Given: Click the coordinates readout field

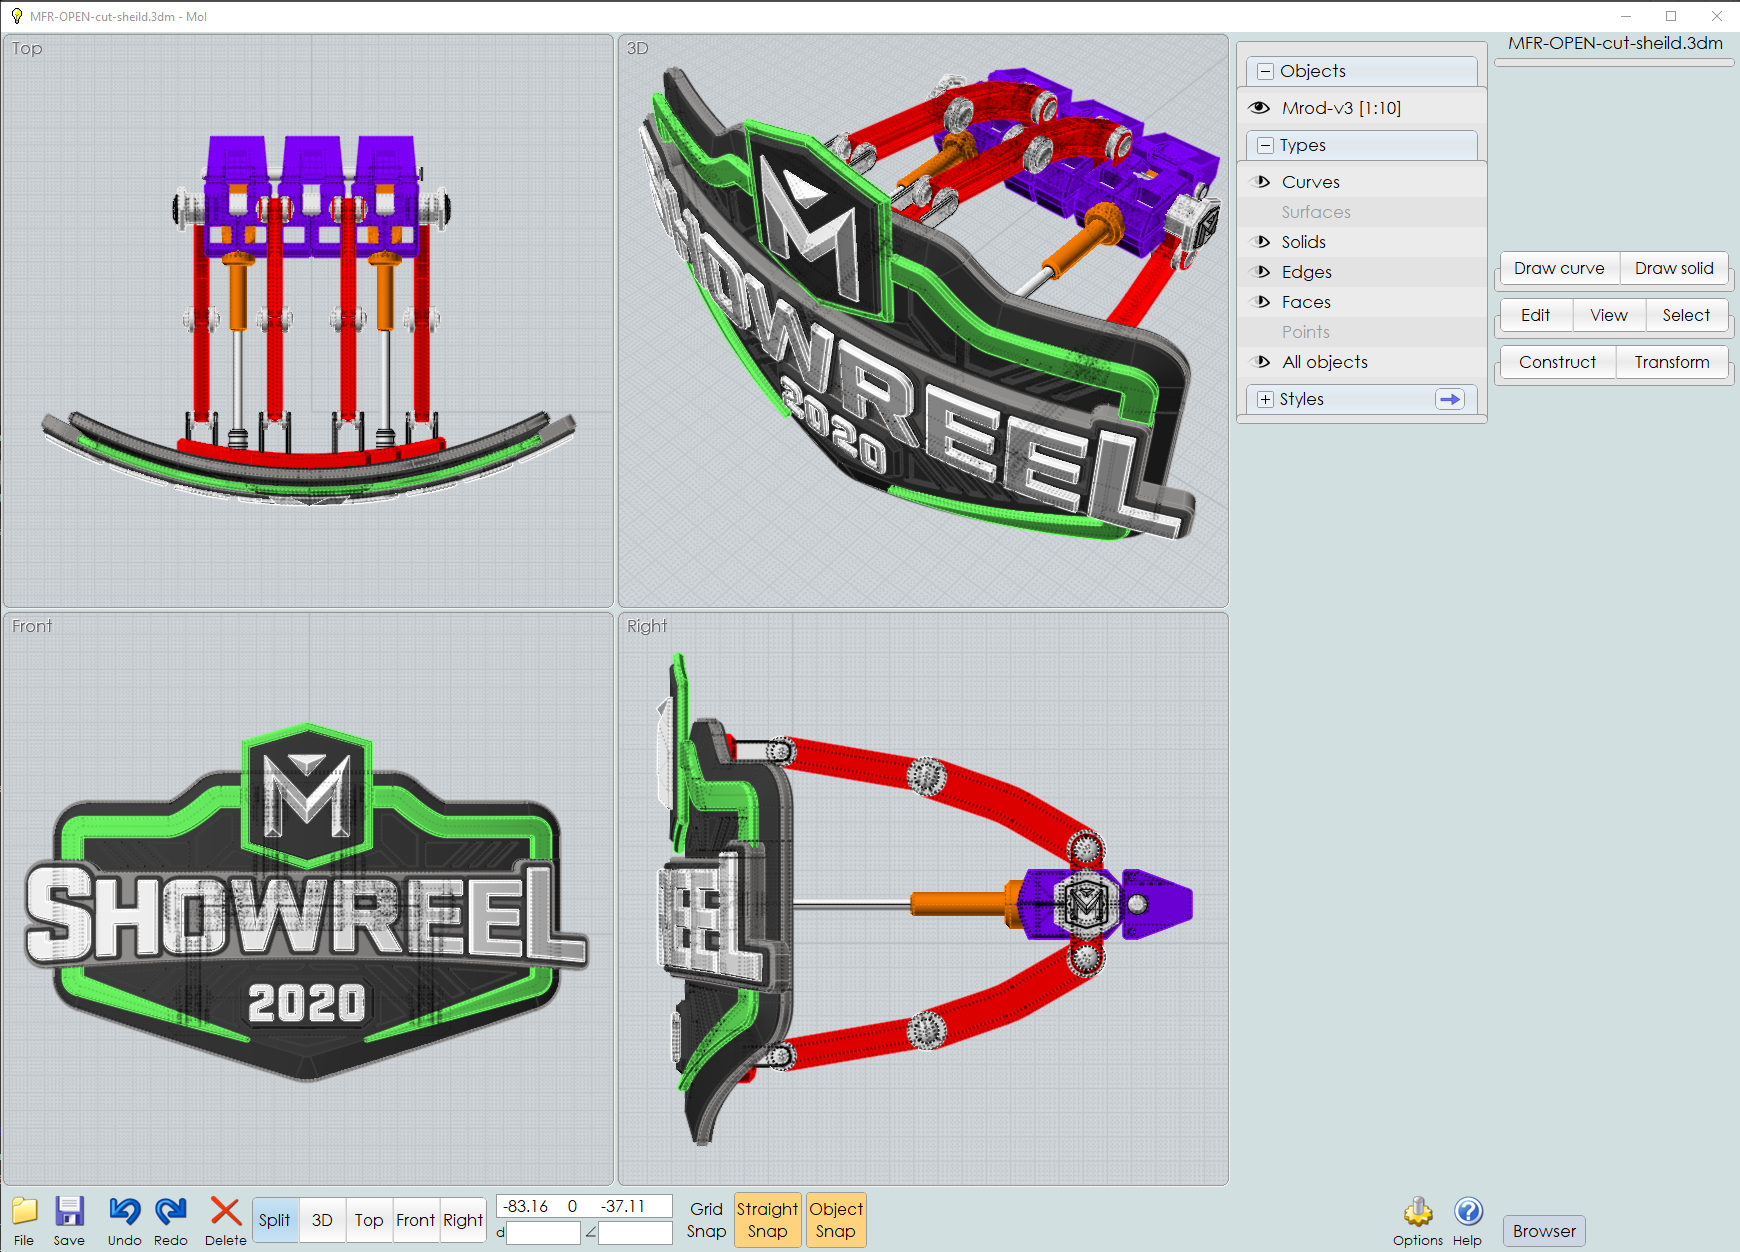Looking at the screenshot, I should [584, 1206].
